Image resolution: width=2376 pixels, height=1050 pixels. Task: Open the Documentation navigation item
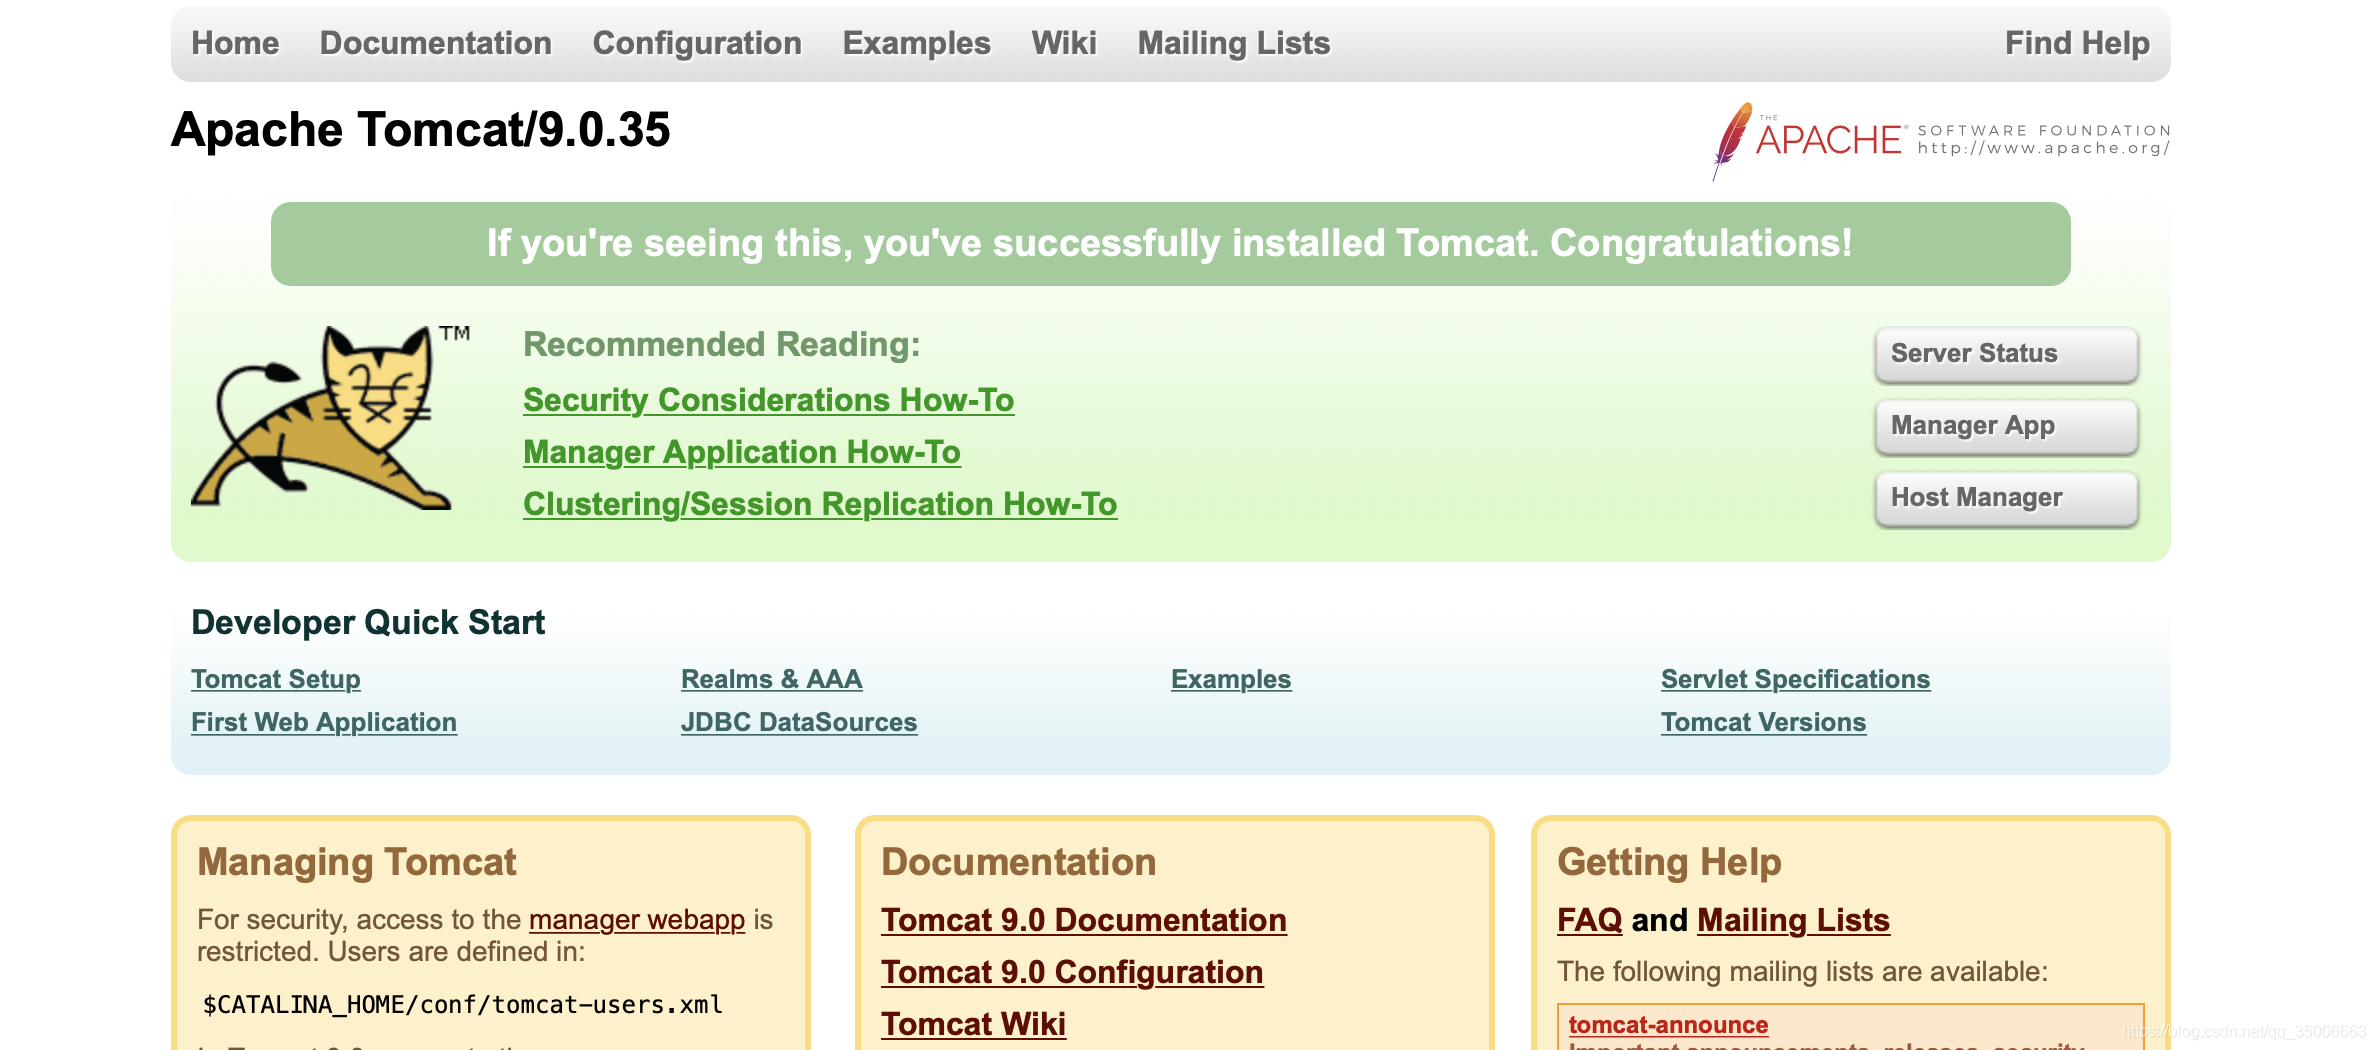(436, 43)
